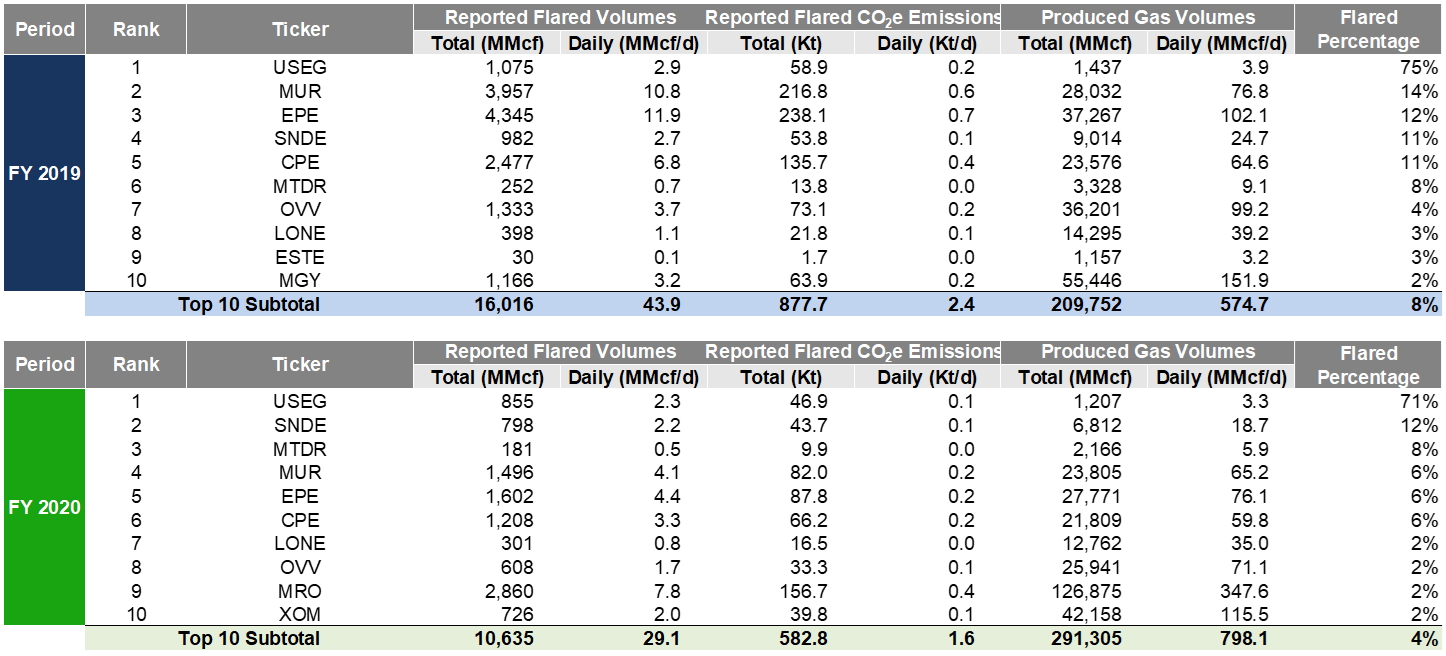Click the 75% flared percentage for USEG
This screenshot has width=1446, height=656.
1420,67
